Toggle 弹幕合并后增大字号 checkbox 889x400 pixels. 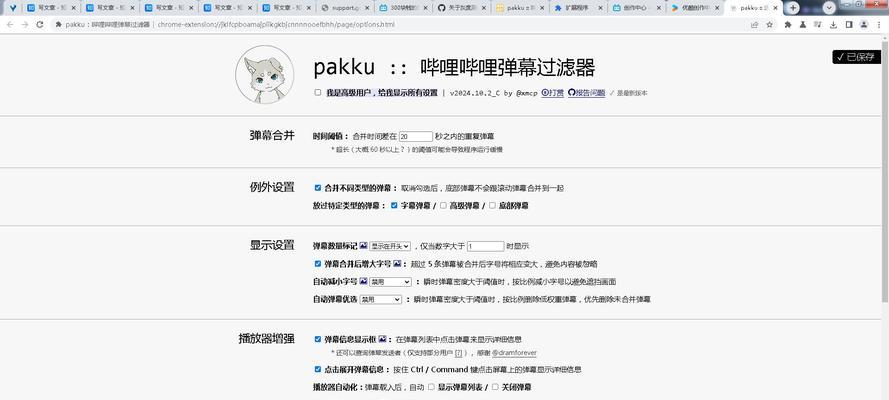pyautogui.click(x=318, y=263)
